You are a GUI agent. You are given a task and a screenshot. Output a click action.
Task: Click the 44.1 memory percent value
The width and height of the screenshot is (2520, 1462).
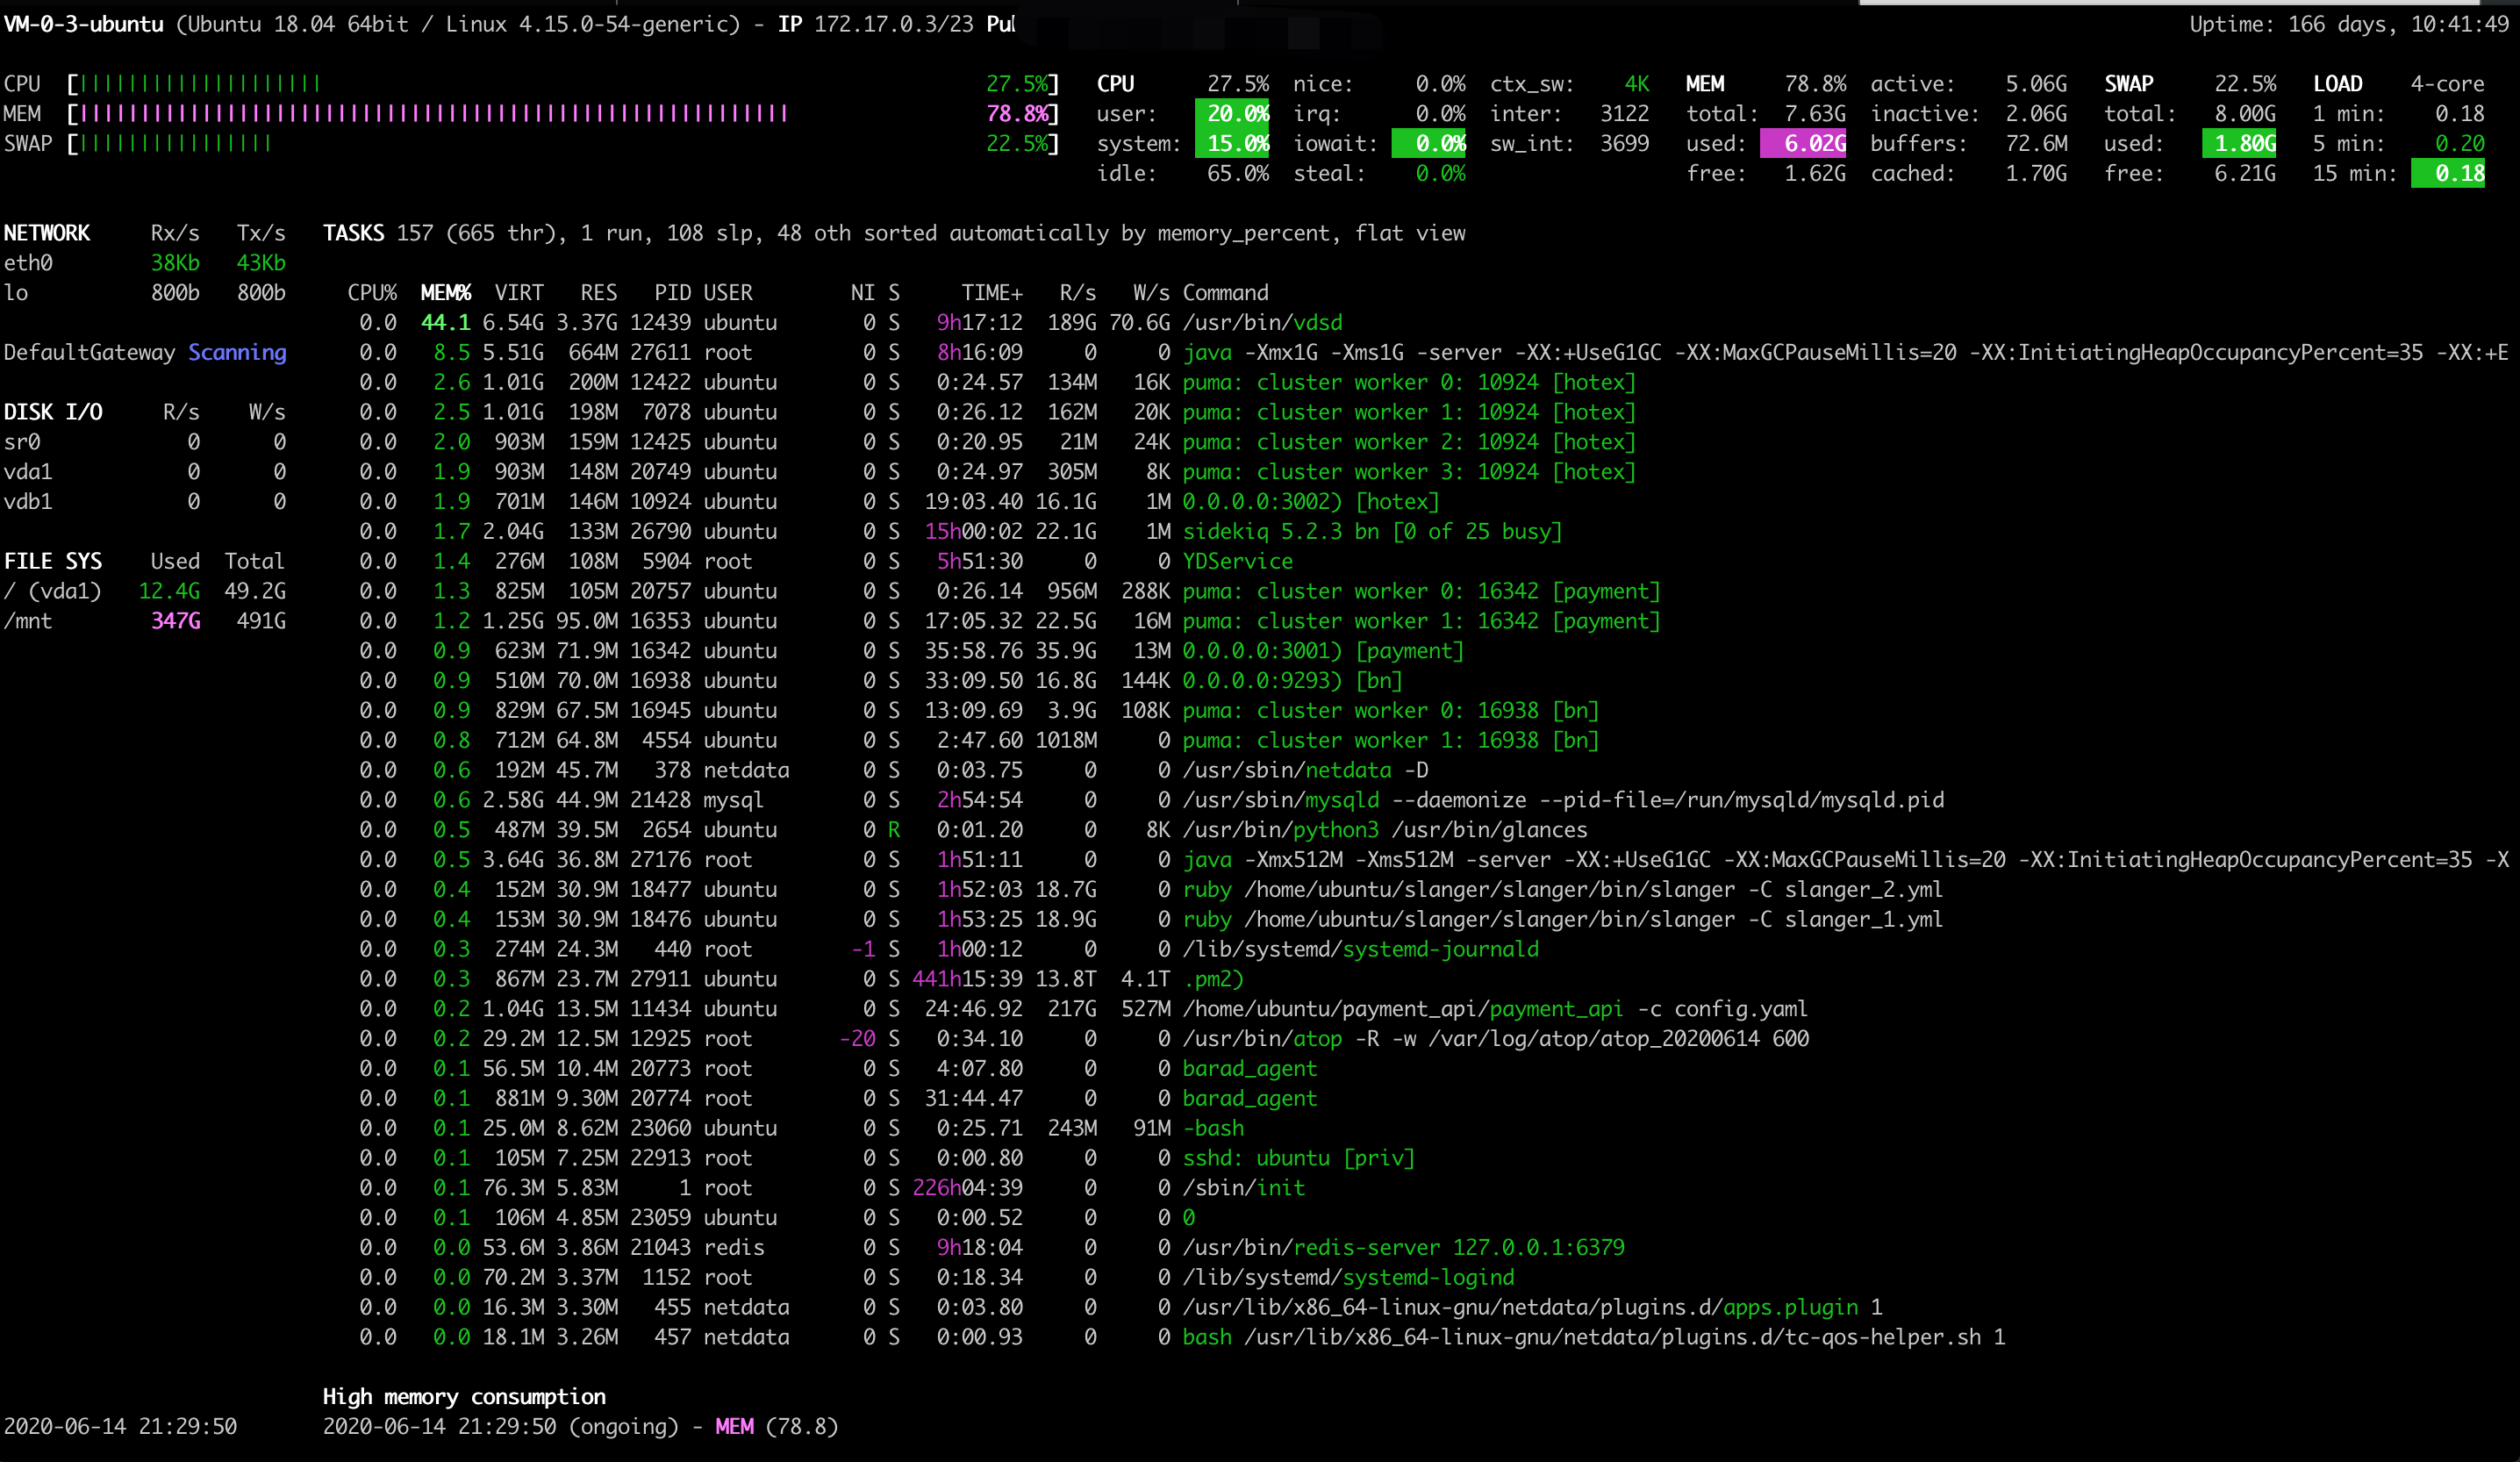point(446,323)
